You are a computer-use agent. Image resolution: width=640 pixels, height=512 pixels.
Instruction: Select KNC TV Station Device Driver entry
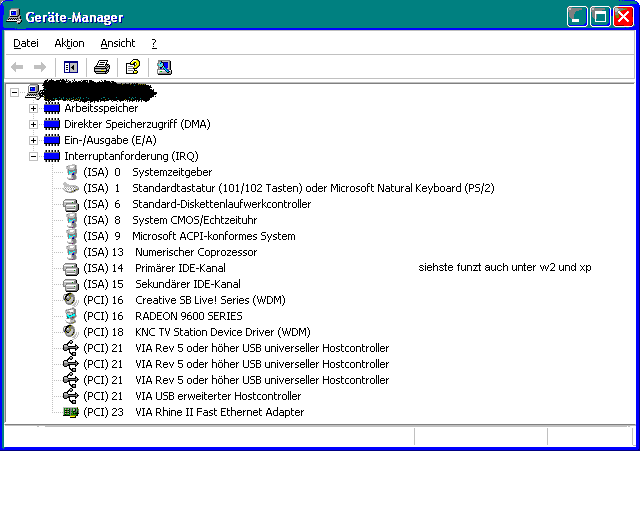pos(222,332)
